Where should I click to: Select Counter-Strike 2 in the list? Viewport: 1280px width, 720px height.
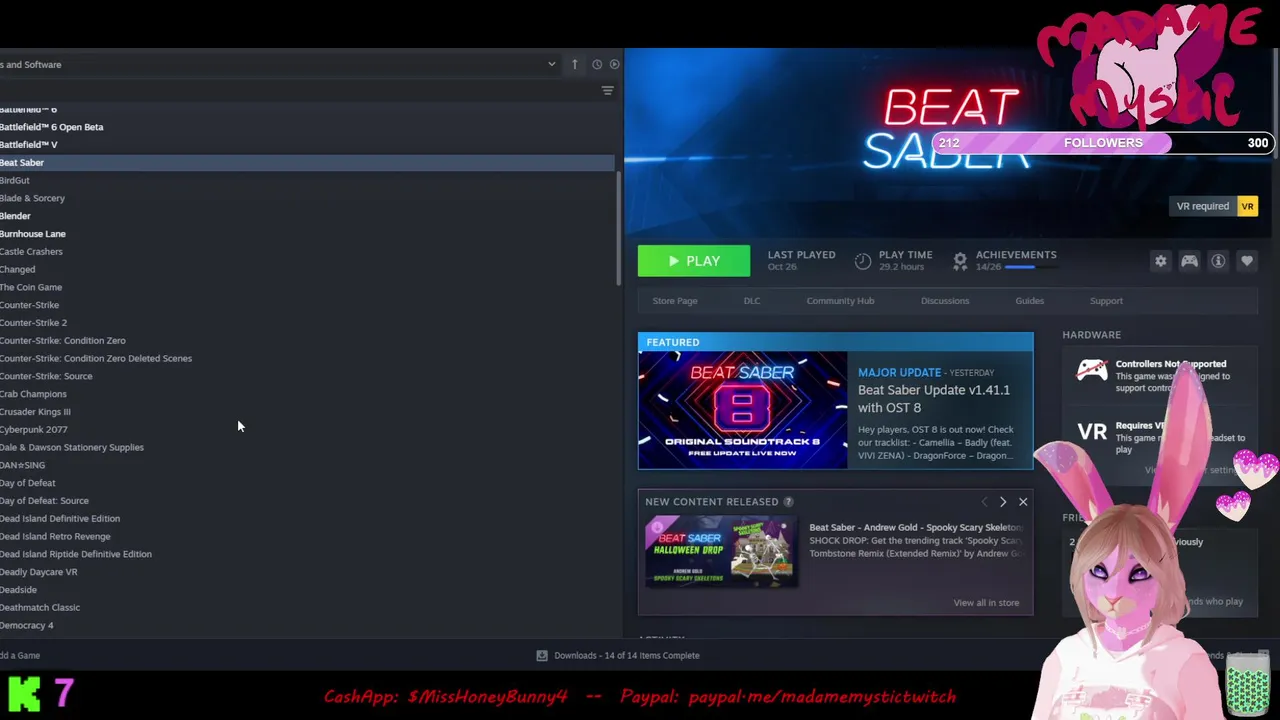[x=307, y=323]
